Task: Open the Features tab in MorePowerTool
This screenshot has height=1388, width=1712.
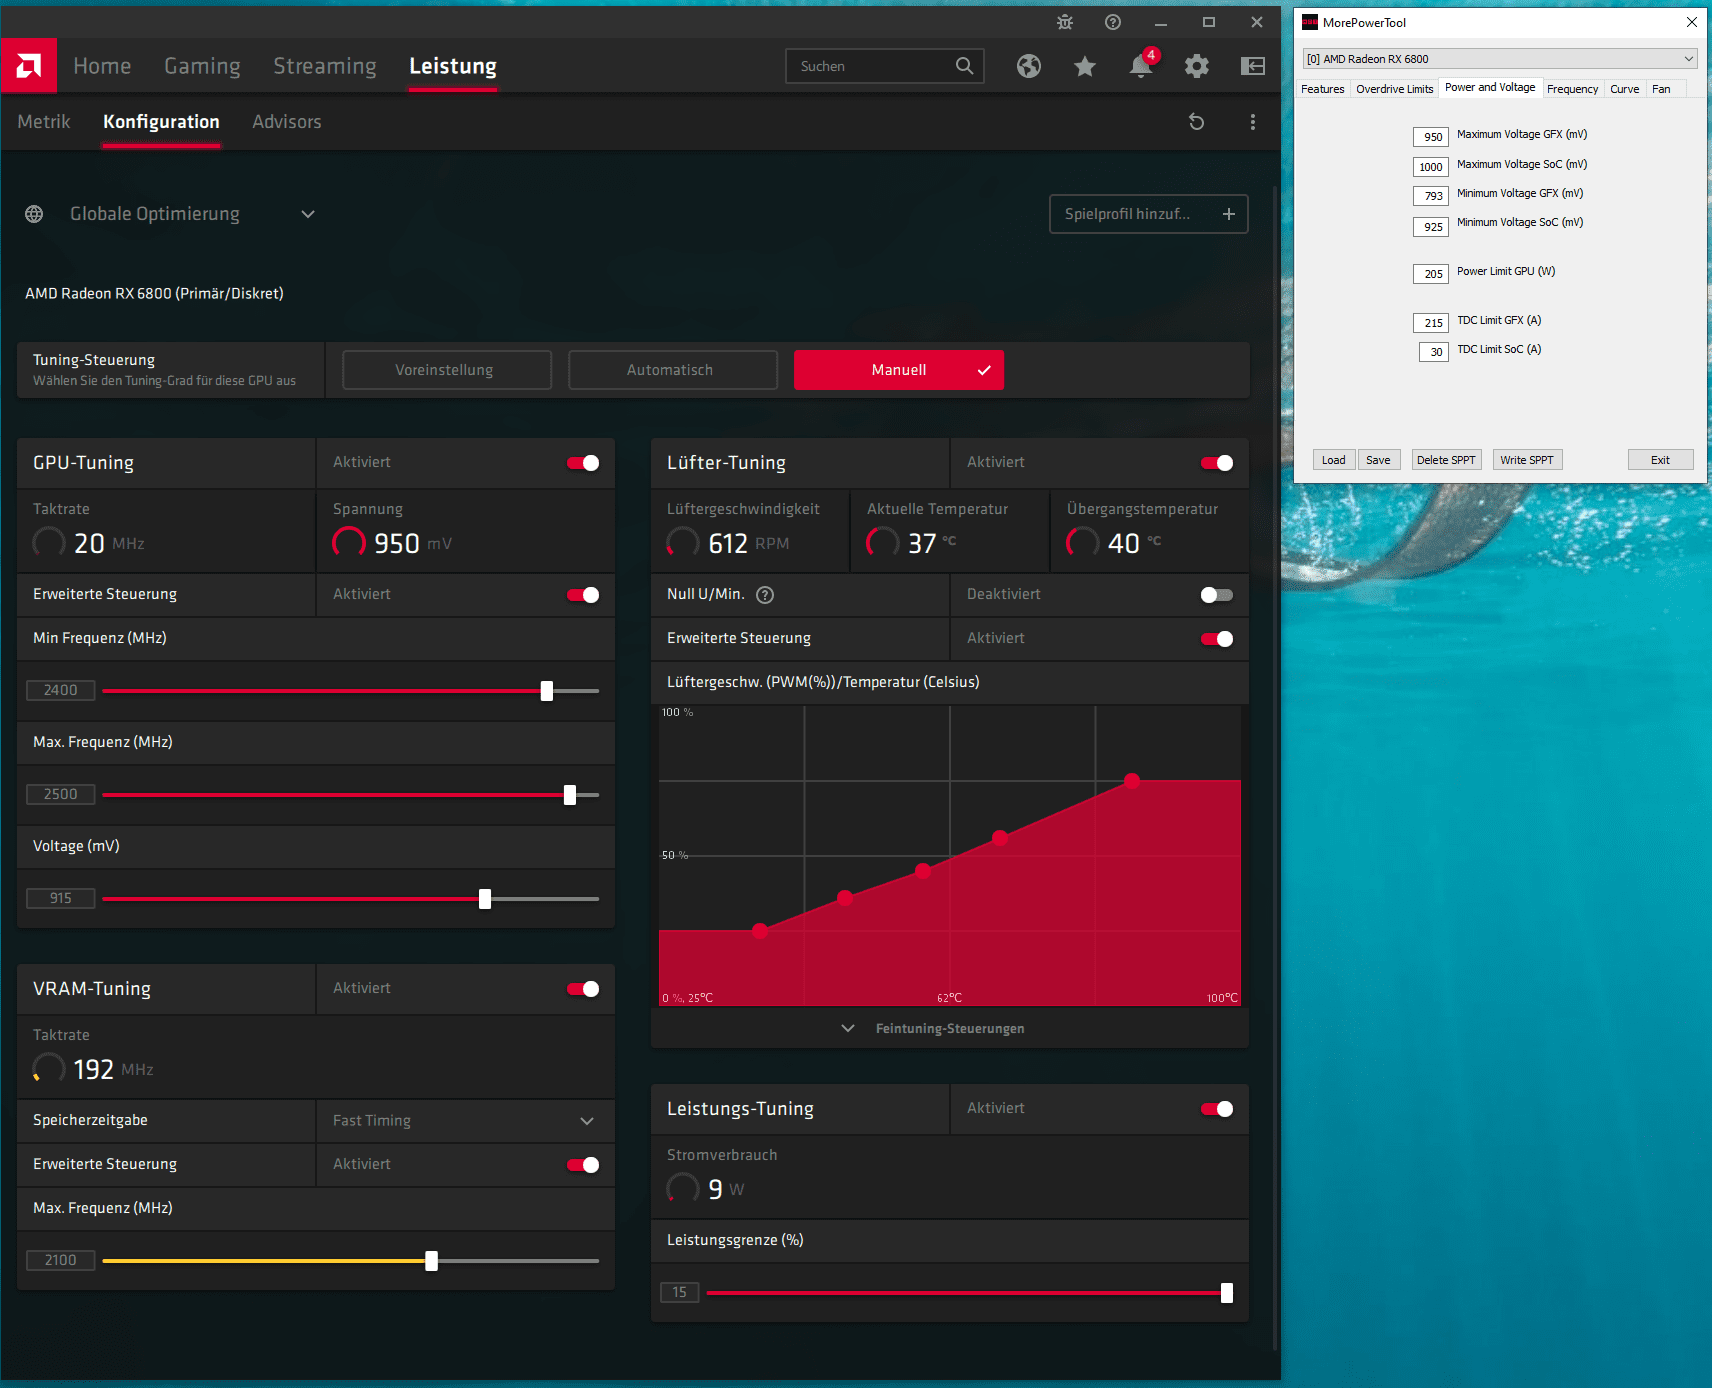Action: pos(1322,89)
